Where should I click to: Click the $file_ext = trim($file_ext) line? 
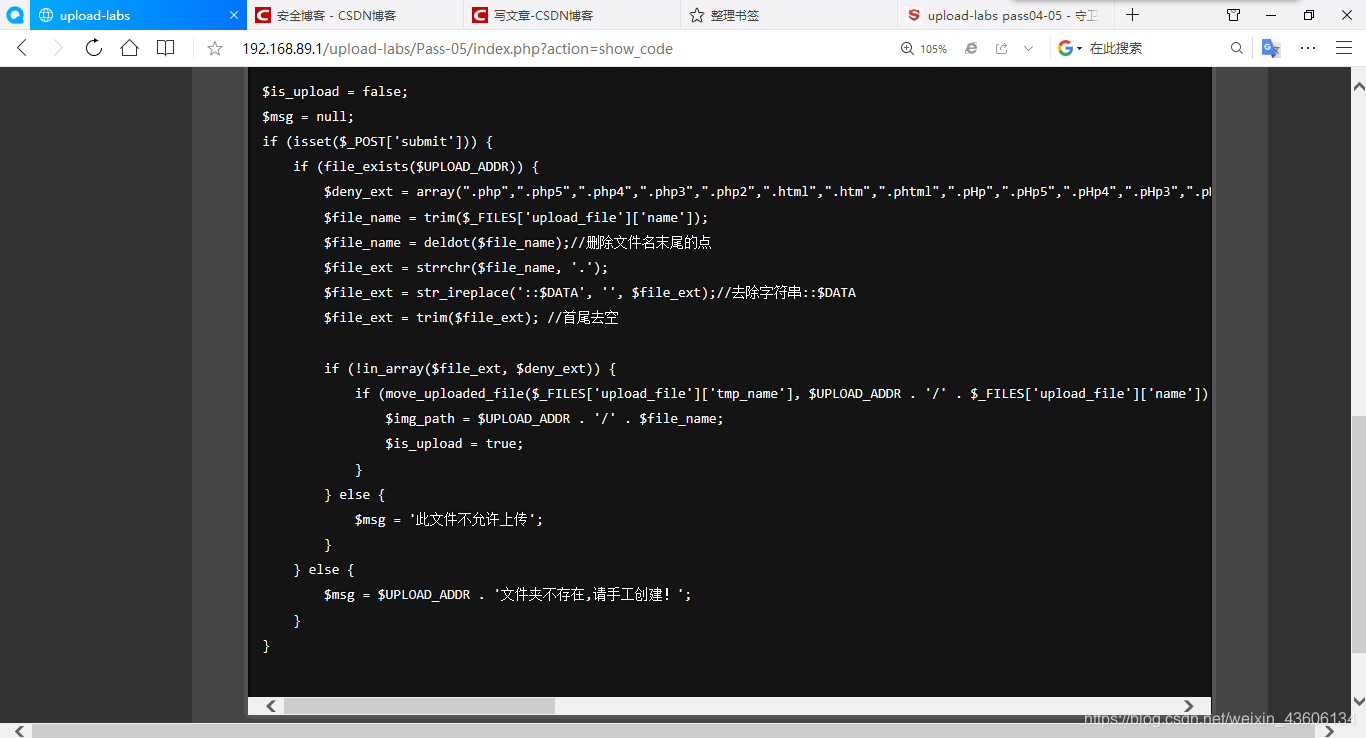(x=472, y=317)
